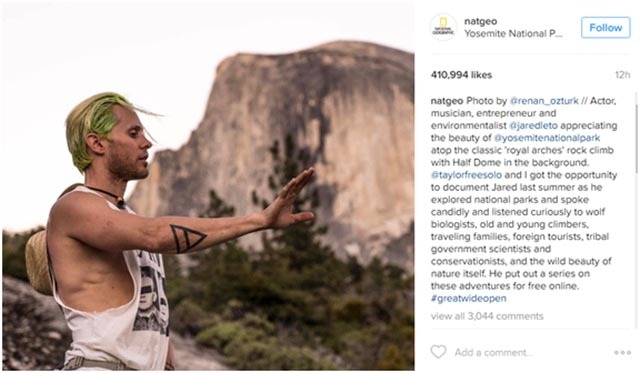The width and height of the screenshot is (640, 373).
Task: Click the heart like icon
Action: coord(438,351)
